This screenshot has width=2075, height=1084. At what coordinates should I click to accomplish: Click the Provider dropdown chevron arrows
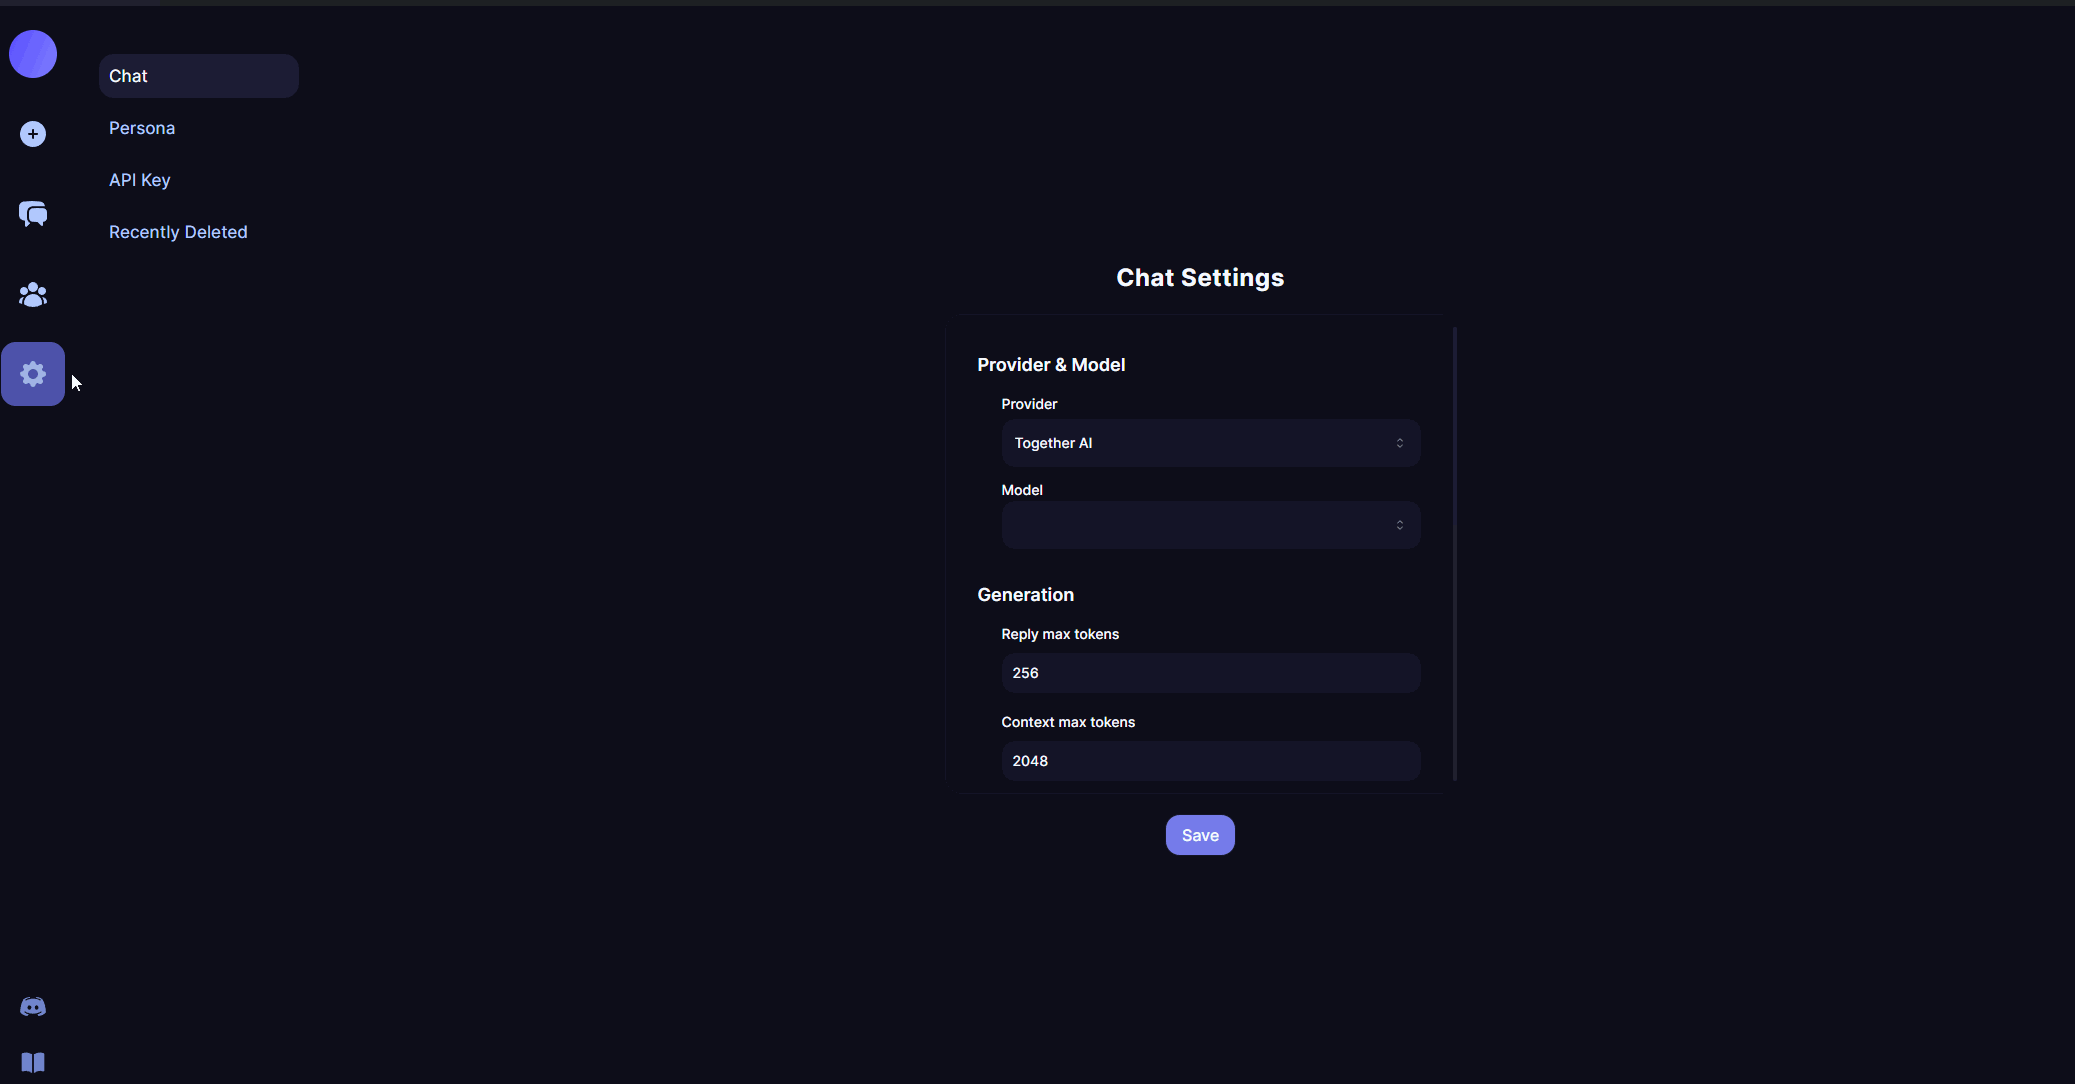pyautogui.click(x=1399, y=443)
